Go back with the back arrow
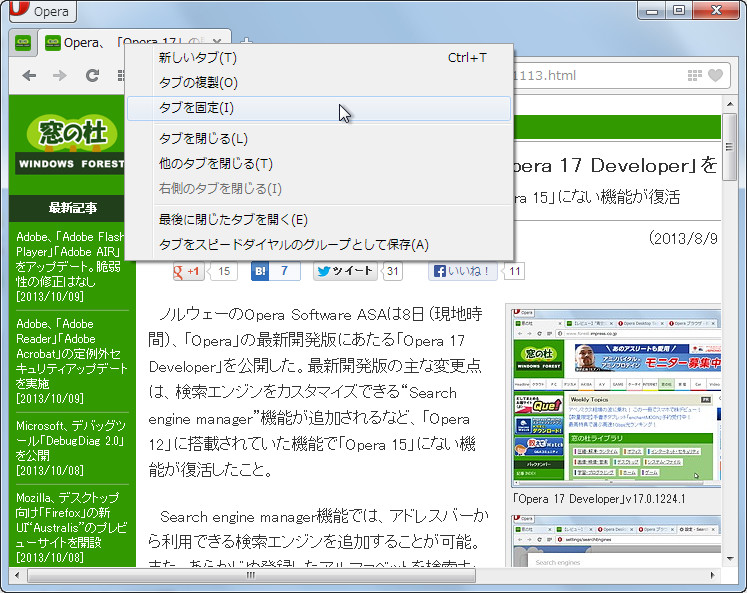 [29, 75]
